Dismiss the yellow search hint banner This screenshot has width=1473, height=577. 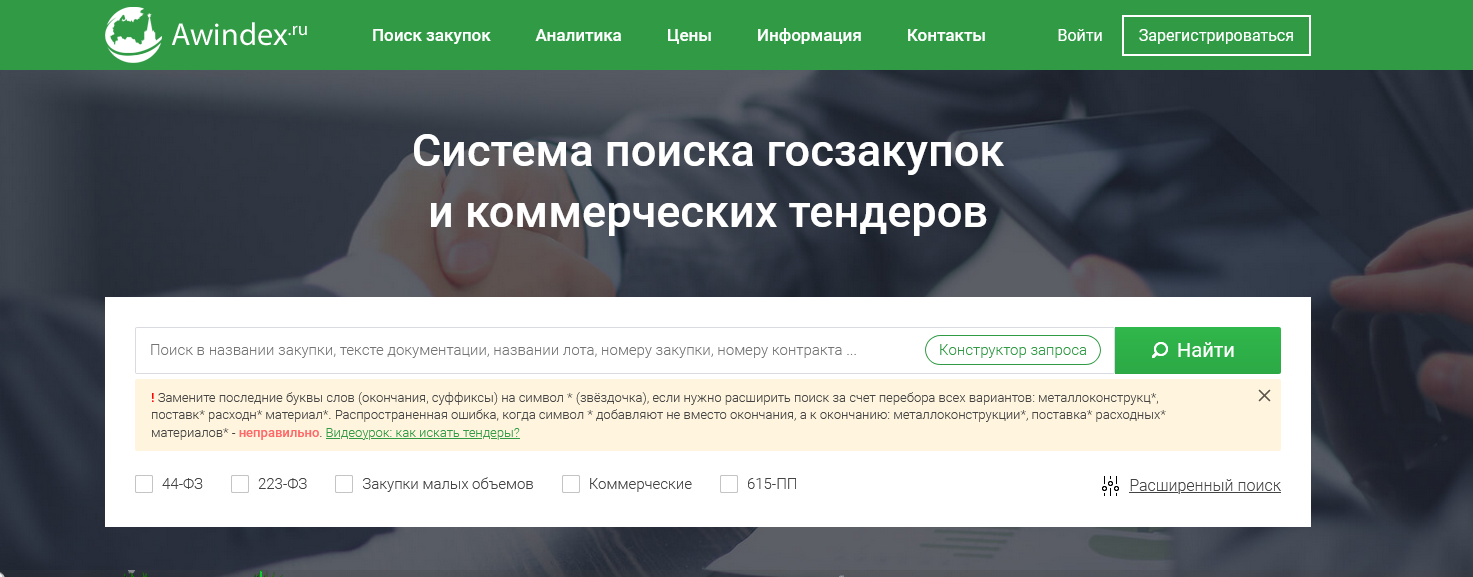click(1264, 396)
